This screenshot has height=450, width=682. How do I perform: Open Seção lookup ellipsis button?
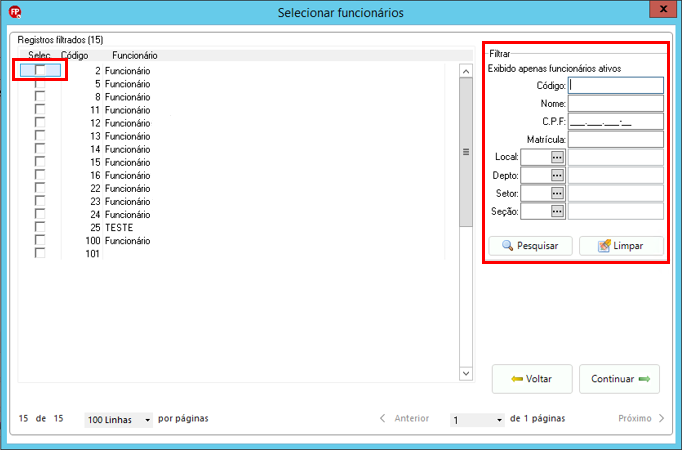coord(557,211)
